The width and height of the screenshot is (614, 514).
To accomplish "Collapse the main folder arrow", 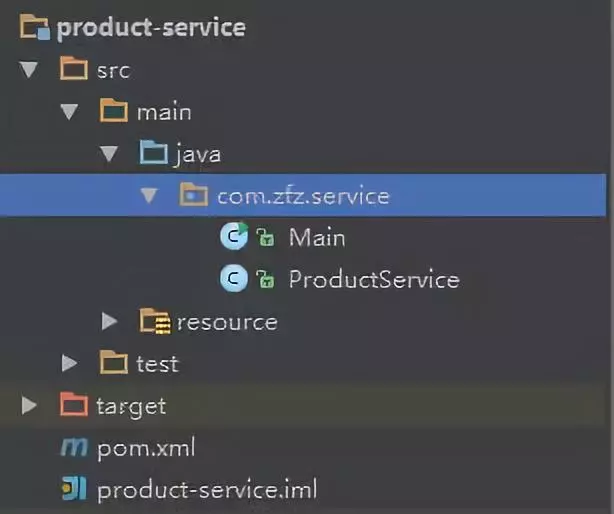I will coord(69,112).
